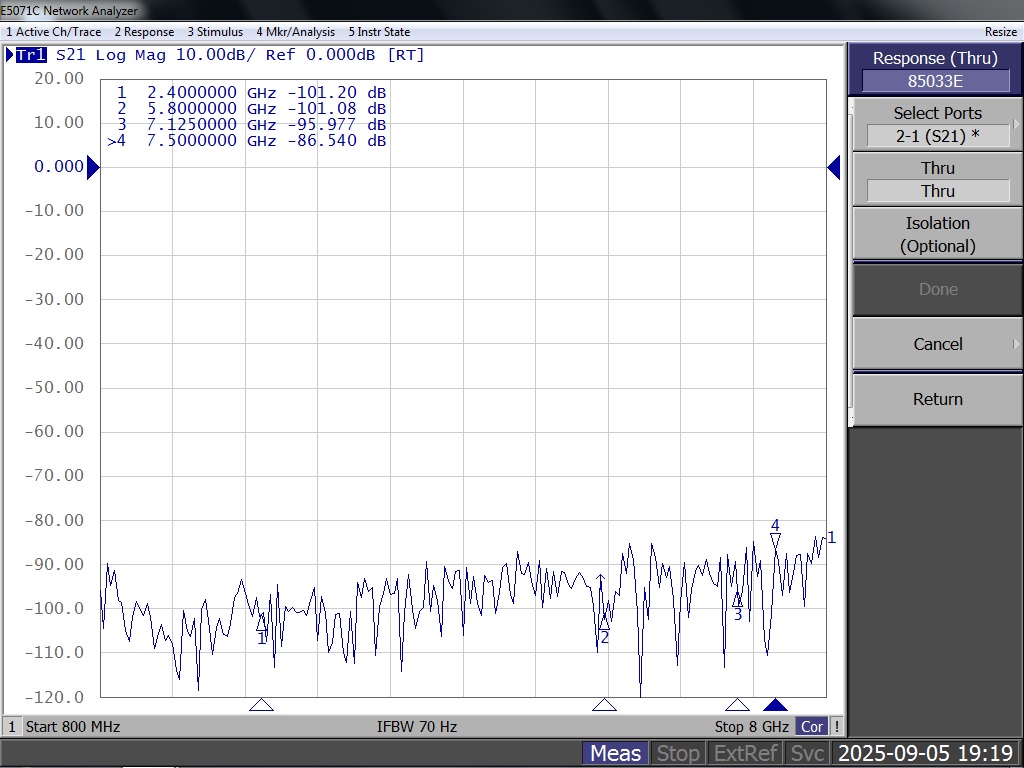Click the Return softkey
The height and width of the screenshot is (768, 1024).
tap(937, 399)
